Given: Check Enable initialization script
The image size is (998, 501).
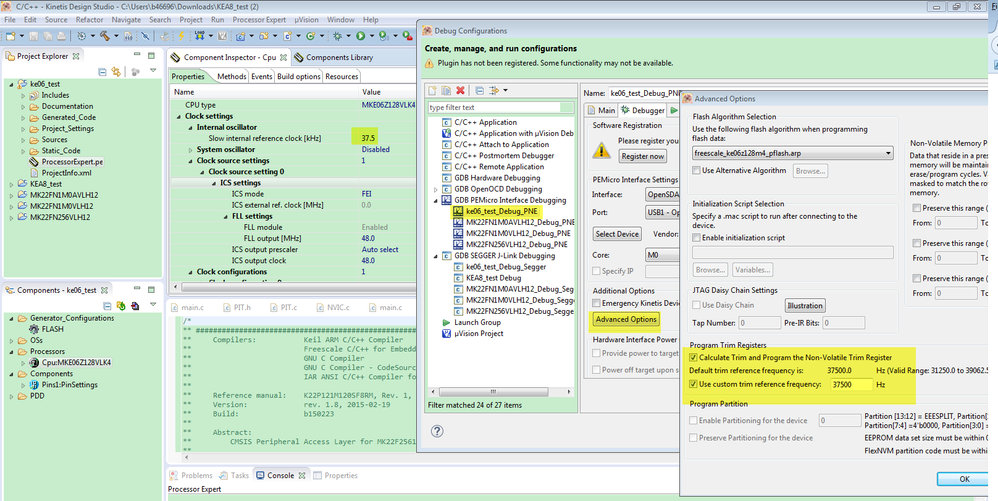Looking at the screenshot, I should coord(696,237).
